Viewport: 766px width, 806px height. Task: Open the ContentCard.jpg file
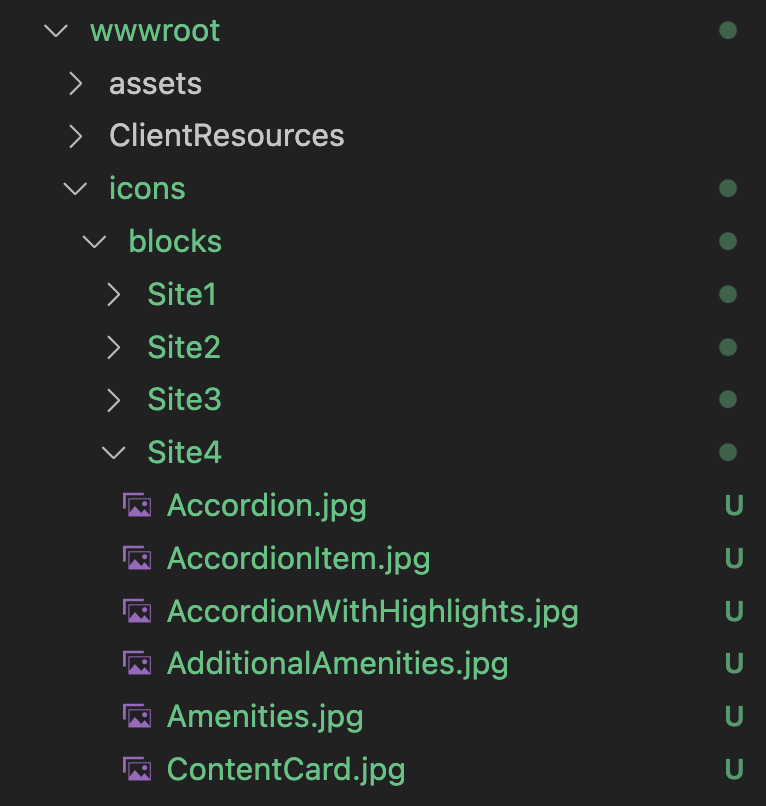click(285, 769)
